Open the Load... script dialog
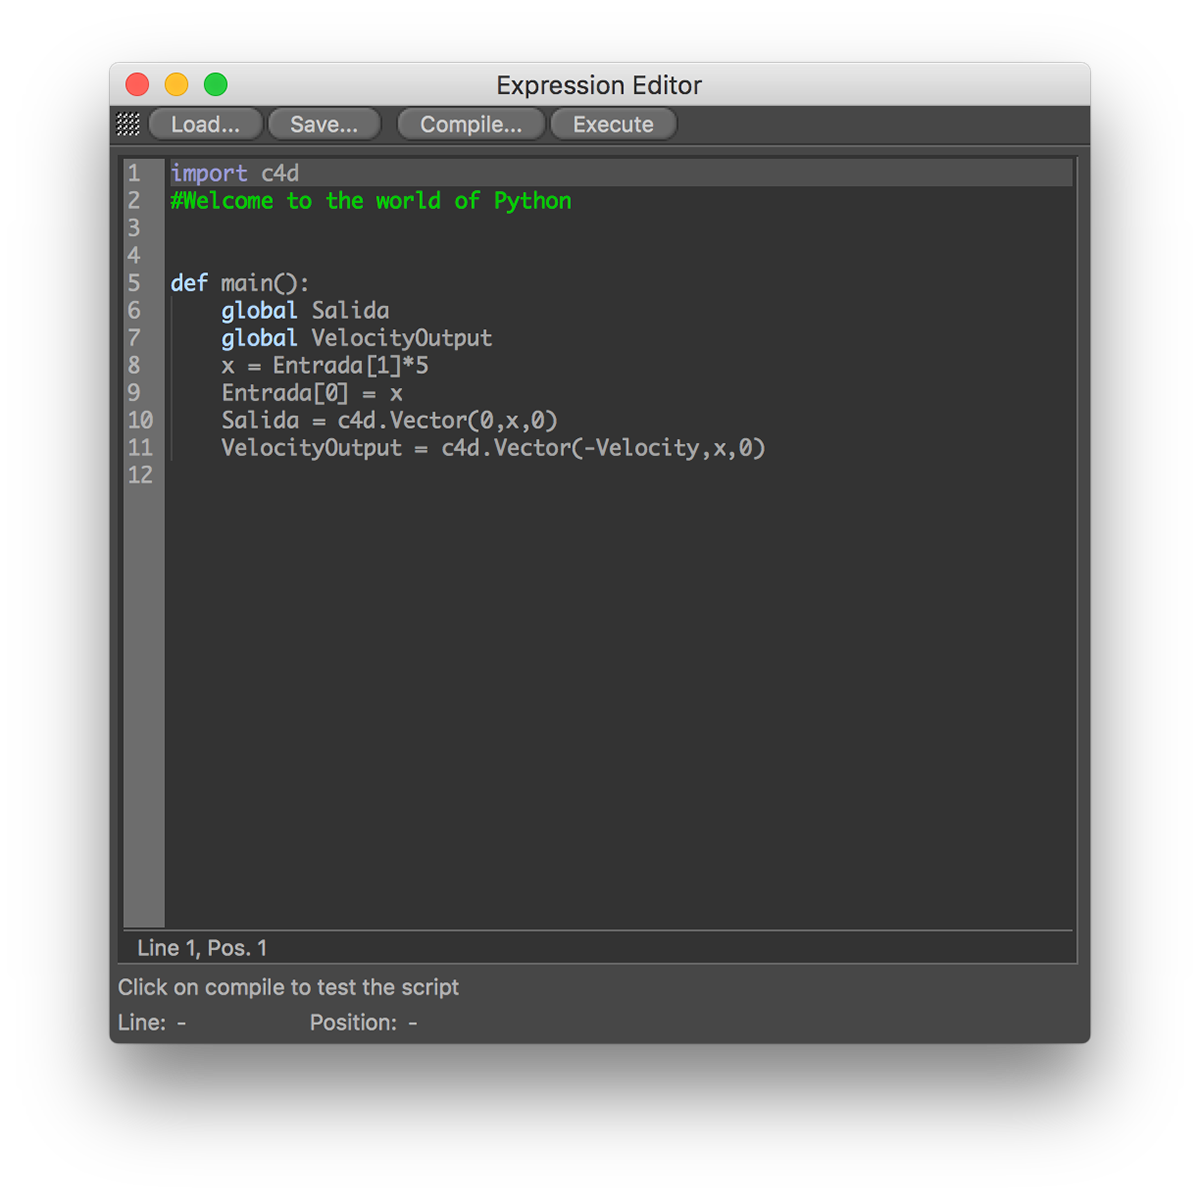1200x1200 pixels. click(205, 124)
